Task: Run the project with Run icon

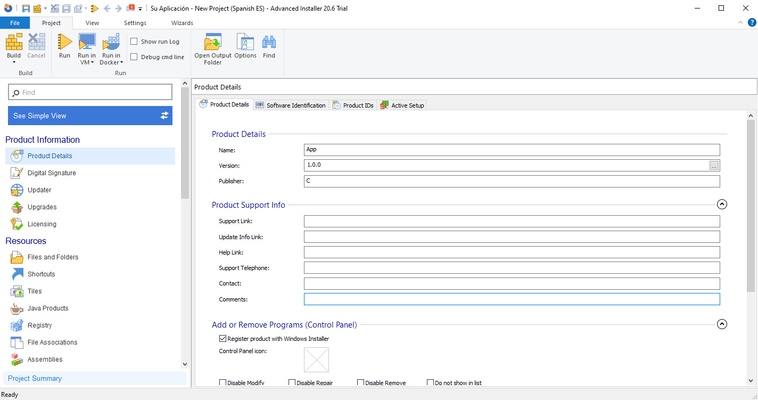Action: [x=64, y=42]
